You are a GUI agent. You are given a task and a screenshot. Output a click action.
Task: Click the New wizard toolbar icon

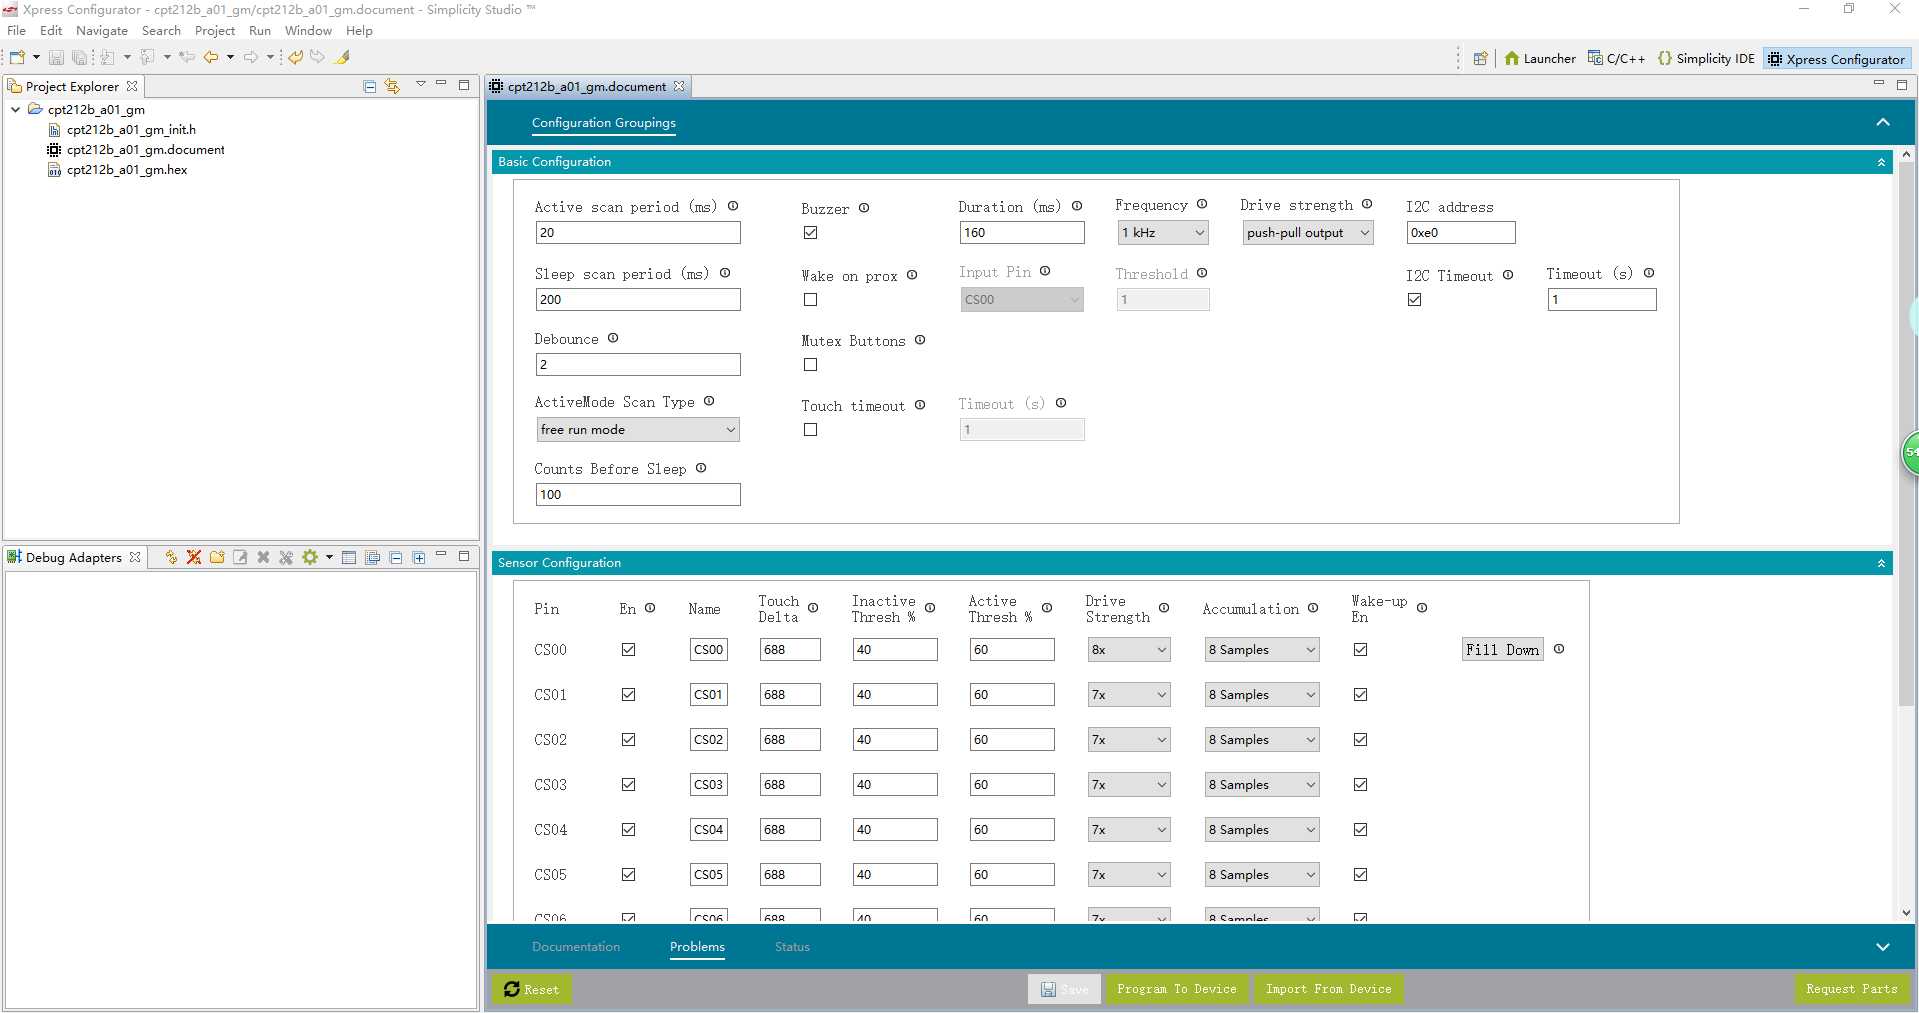click(17, 57)
